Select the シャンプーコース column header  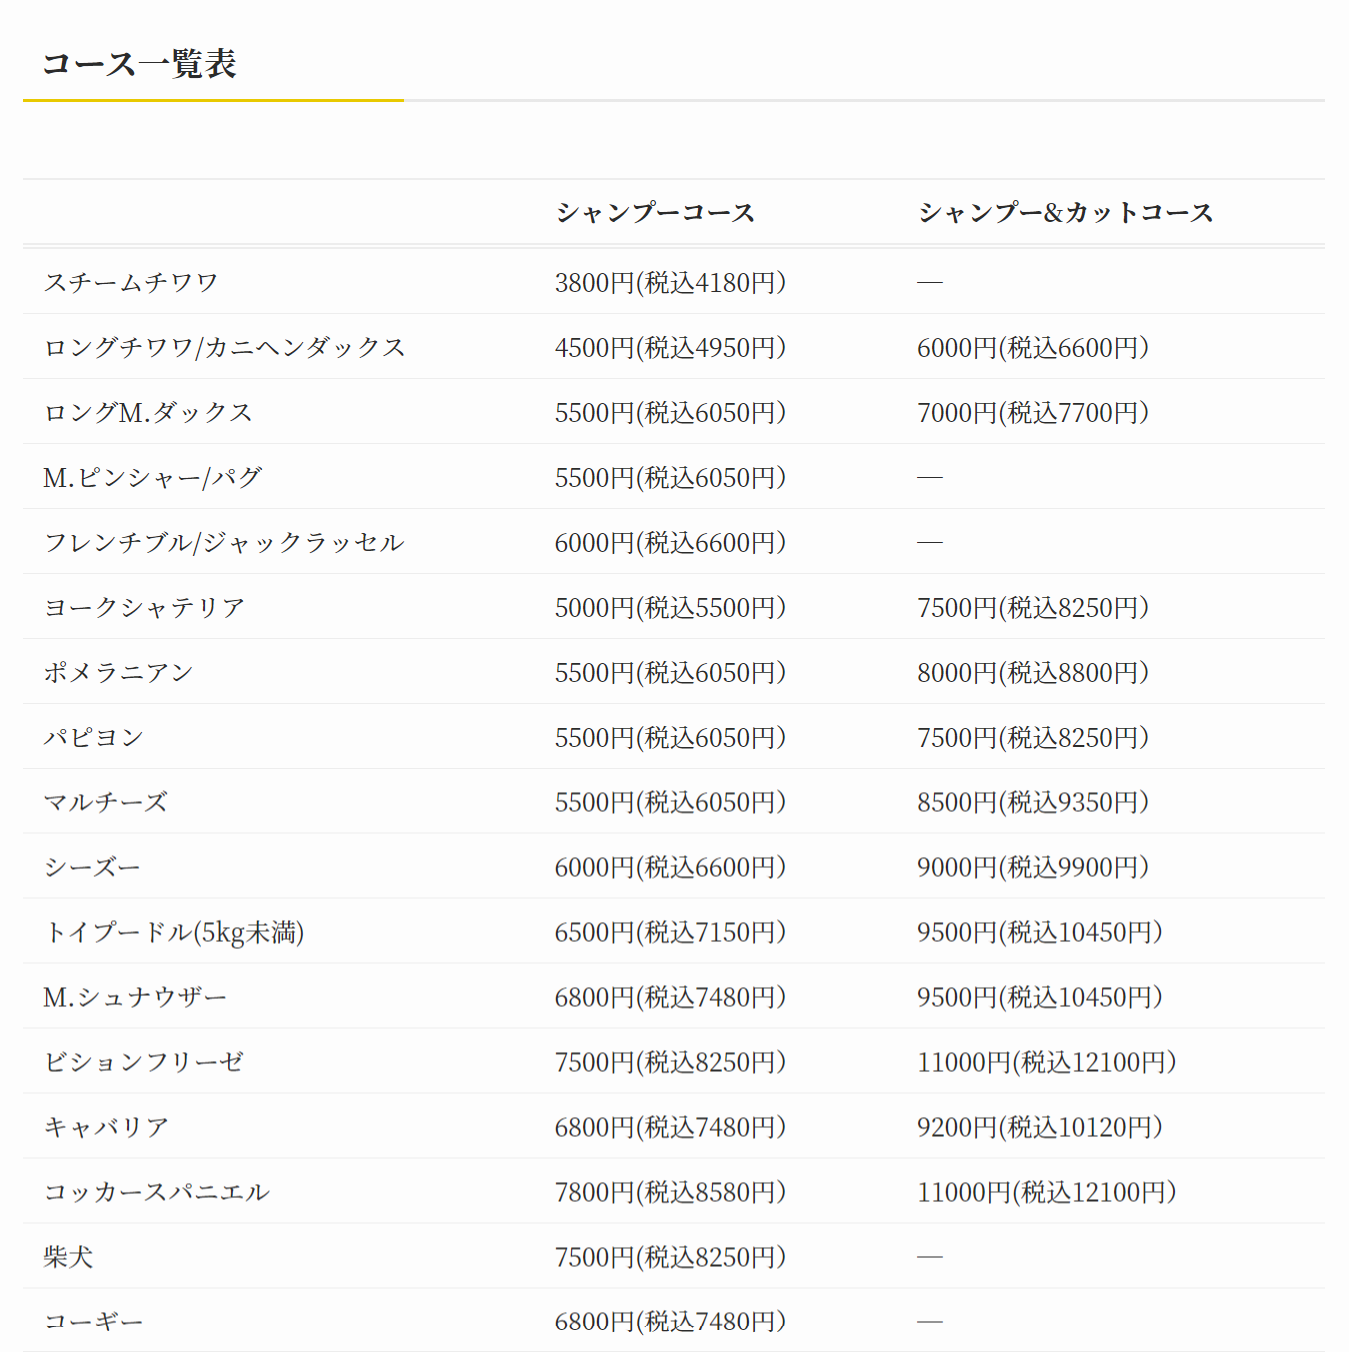(655, 212)
